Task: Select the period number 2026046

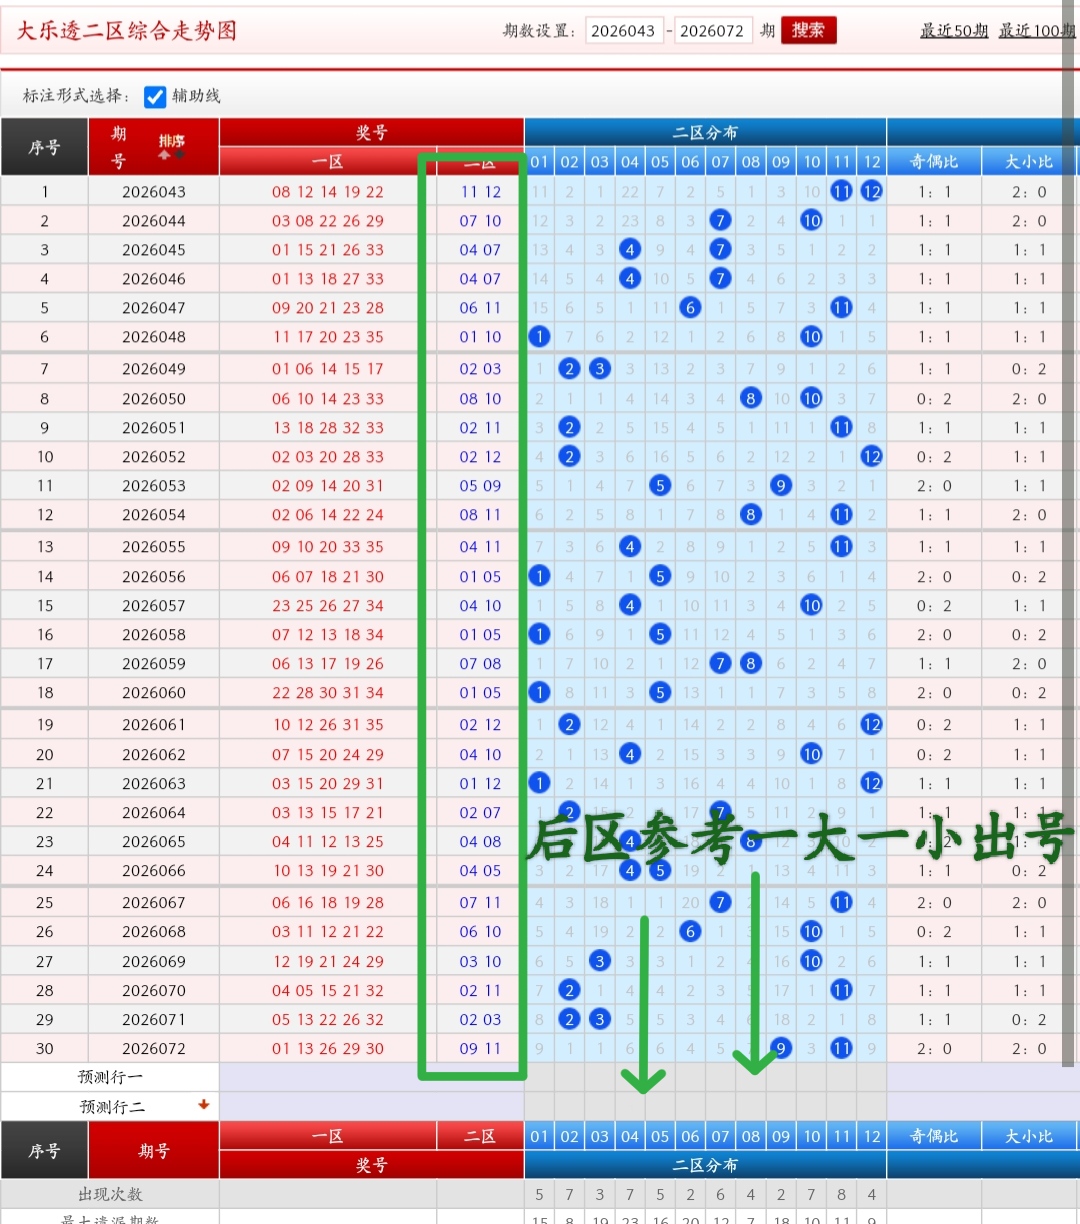Action: coord(154,278)
